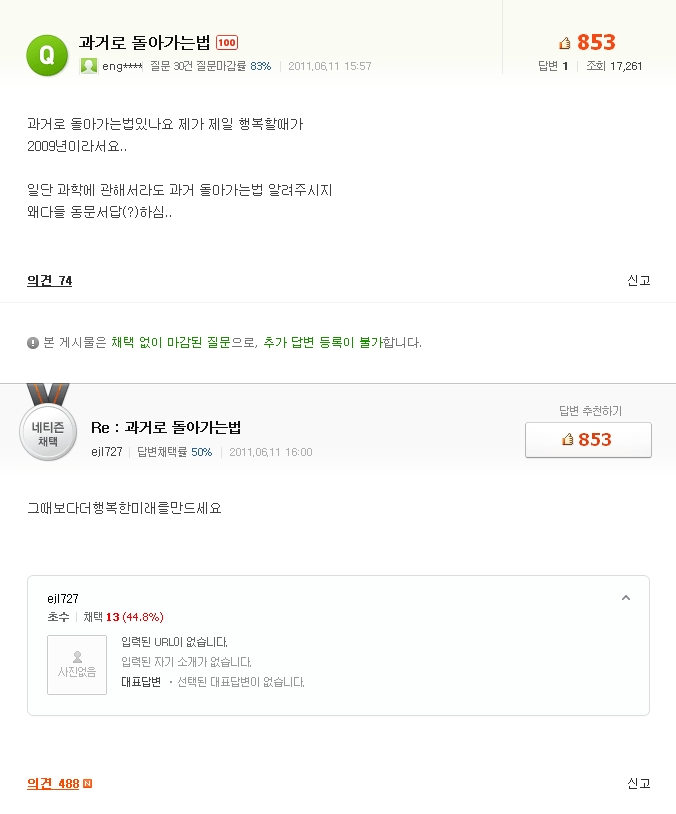This screenshot has height=814, width=676.
Task: Click the 사진없음 profile photo placeholder
Action: 77,664
